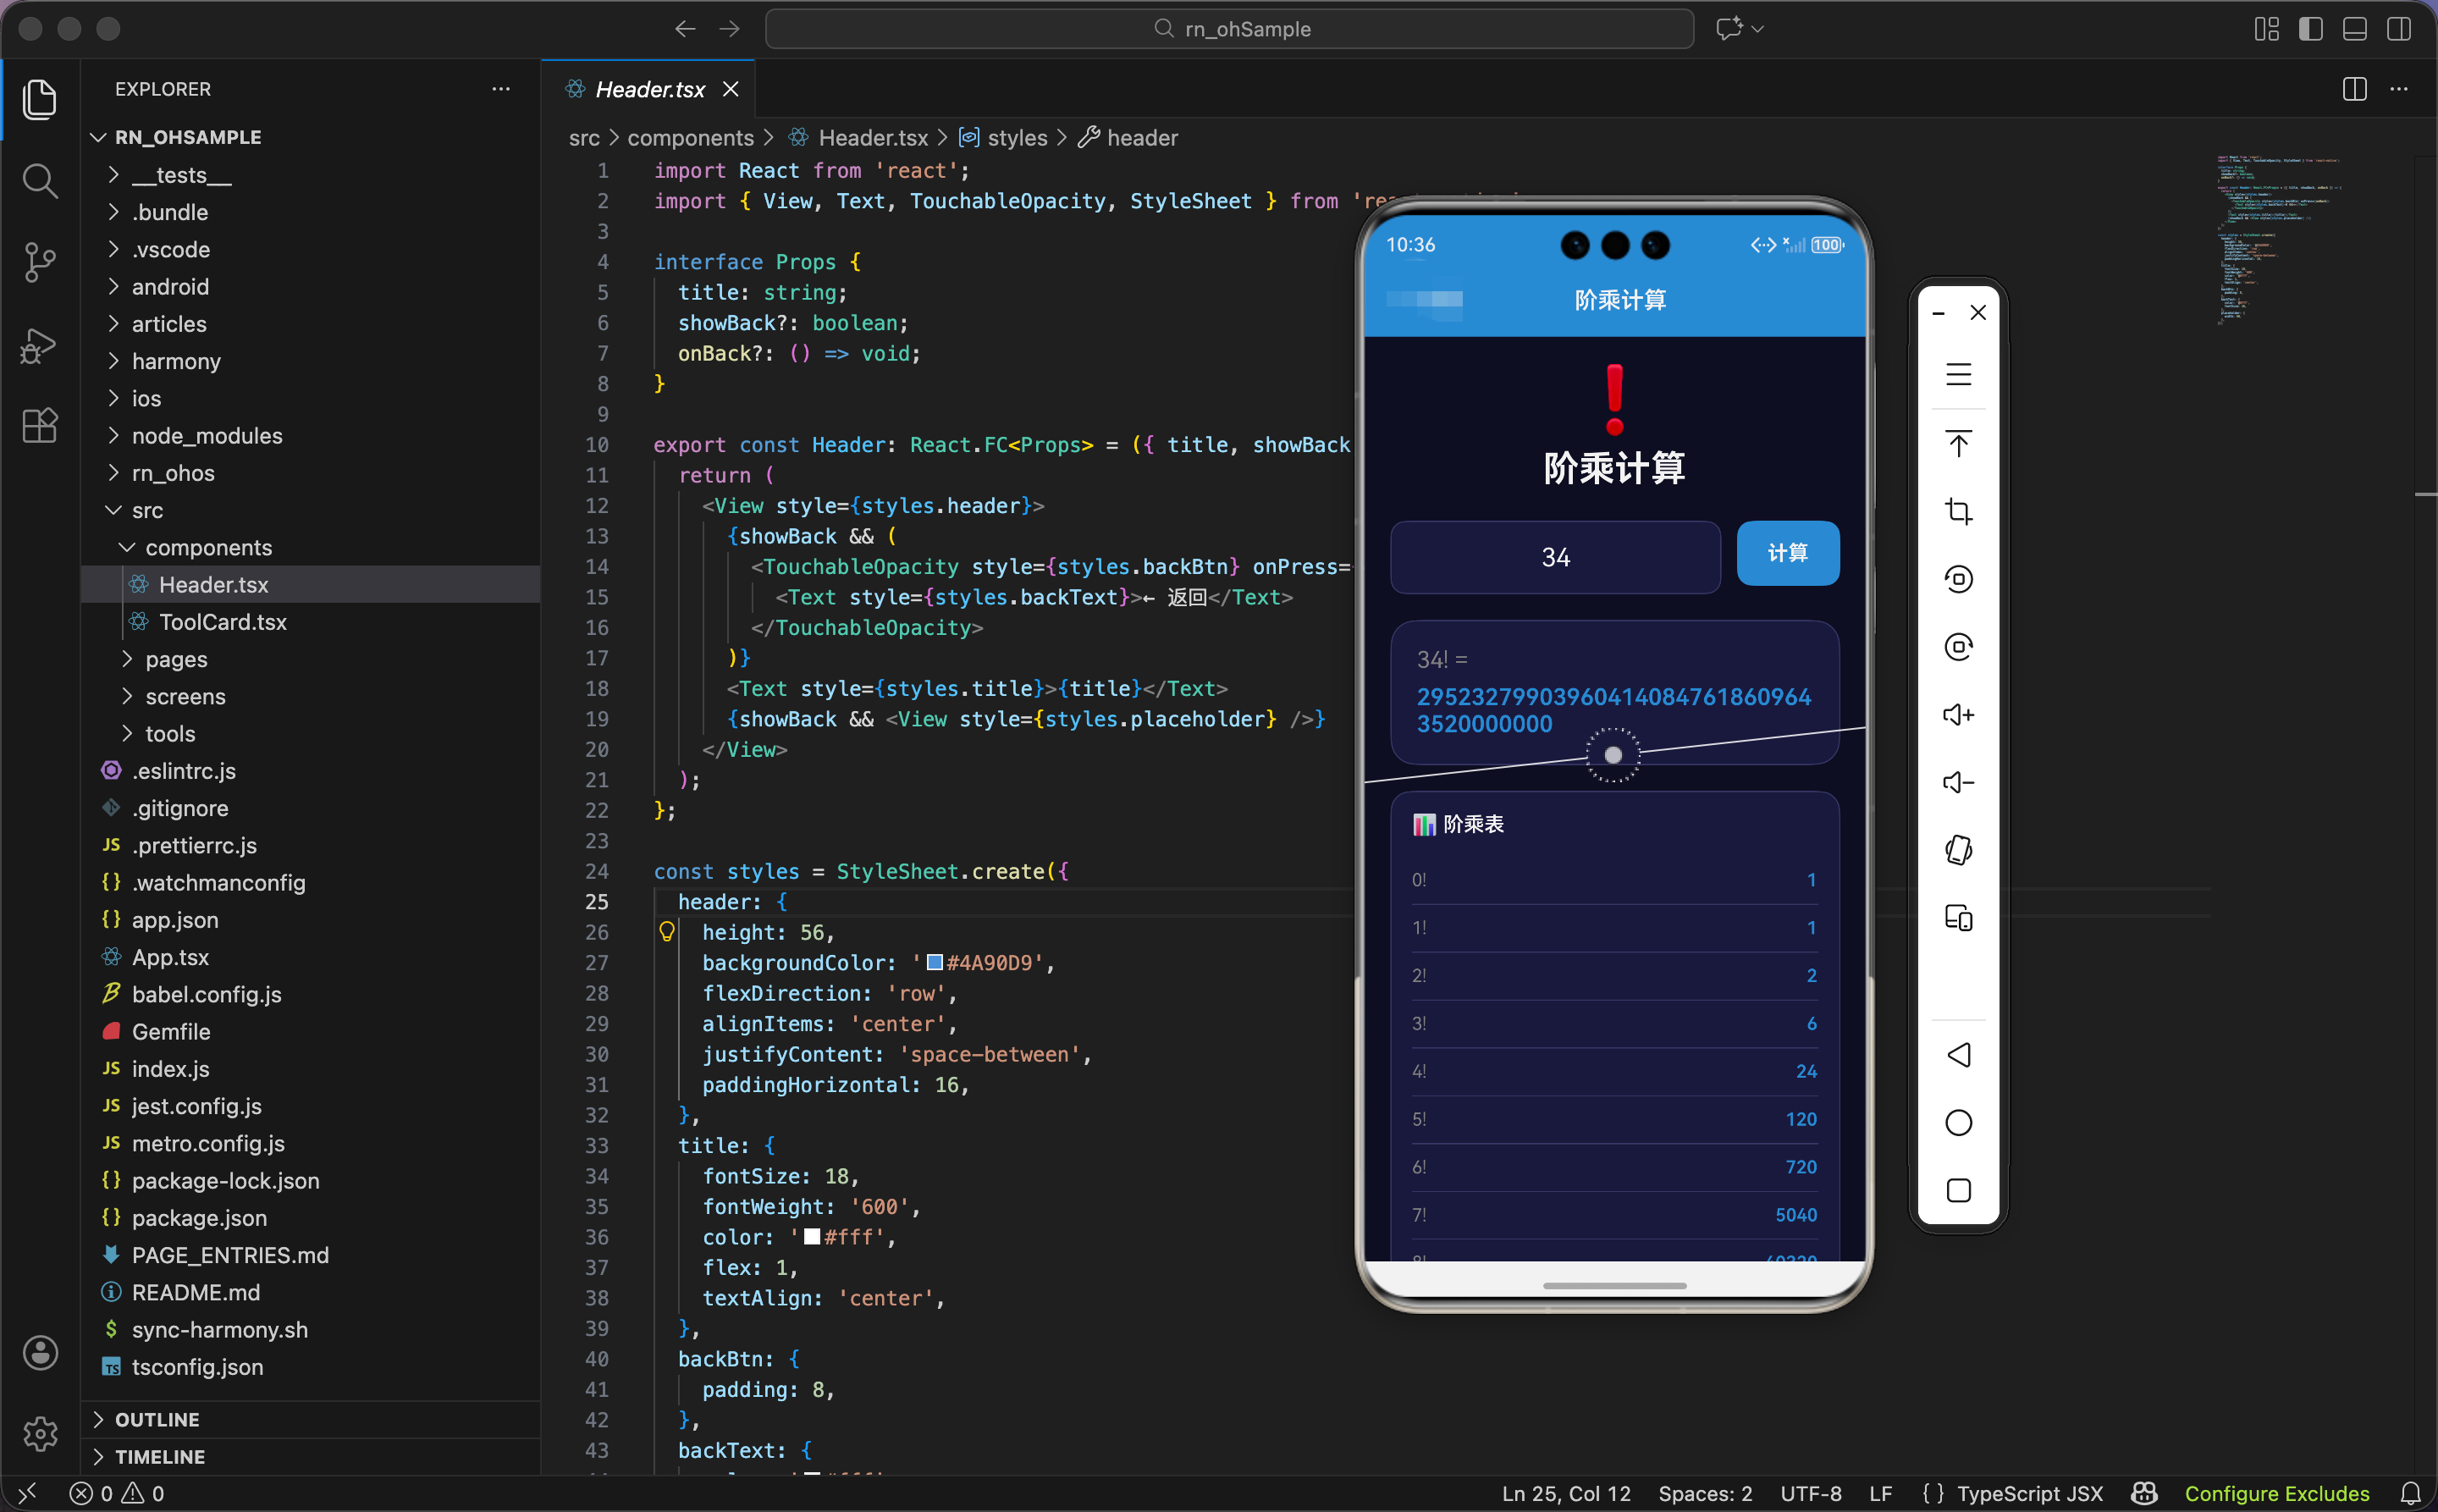Click the UTF-8 encoding indicator
Screen dimensions: 2438x1512
coord(1810,1493)
